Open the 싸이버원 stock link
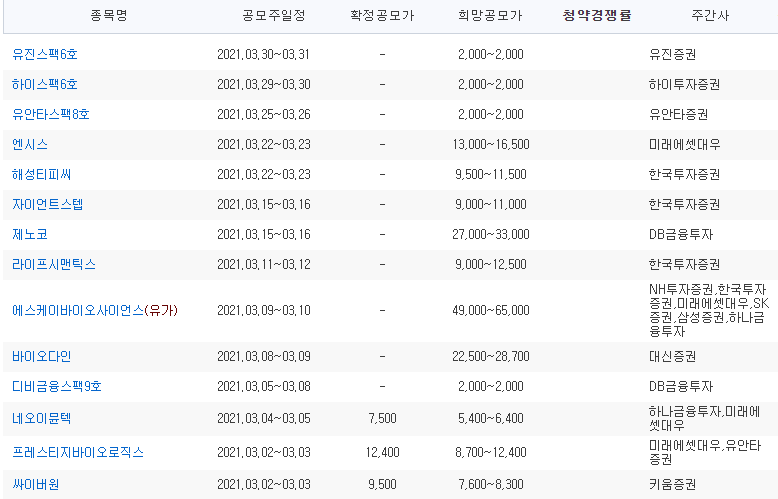778x499 pixels. pos(36,484)
